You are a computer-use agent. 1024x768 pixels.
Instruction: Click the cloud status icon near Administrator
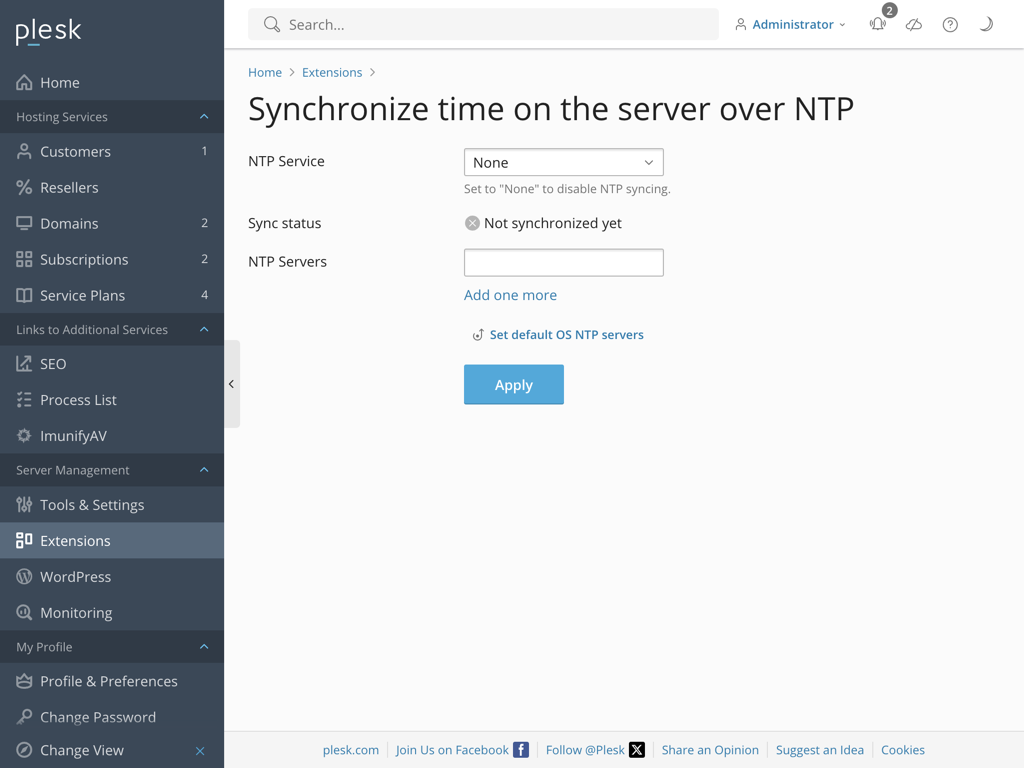pos(913,24)
